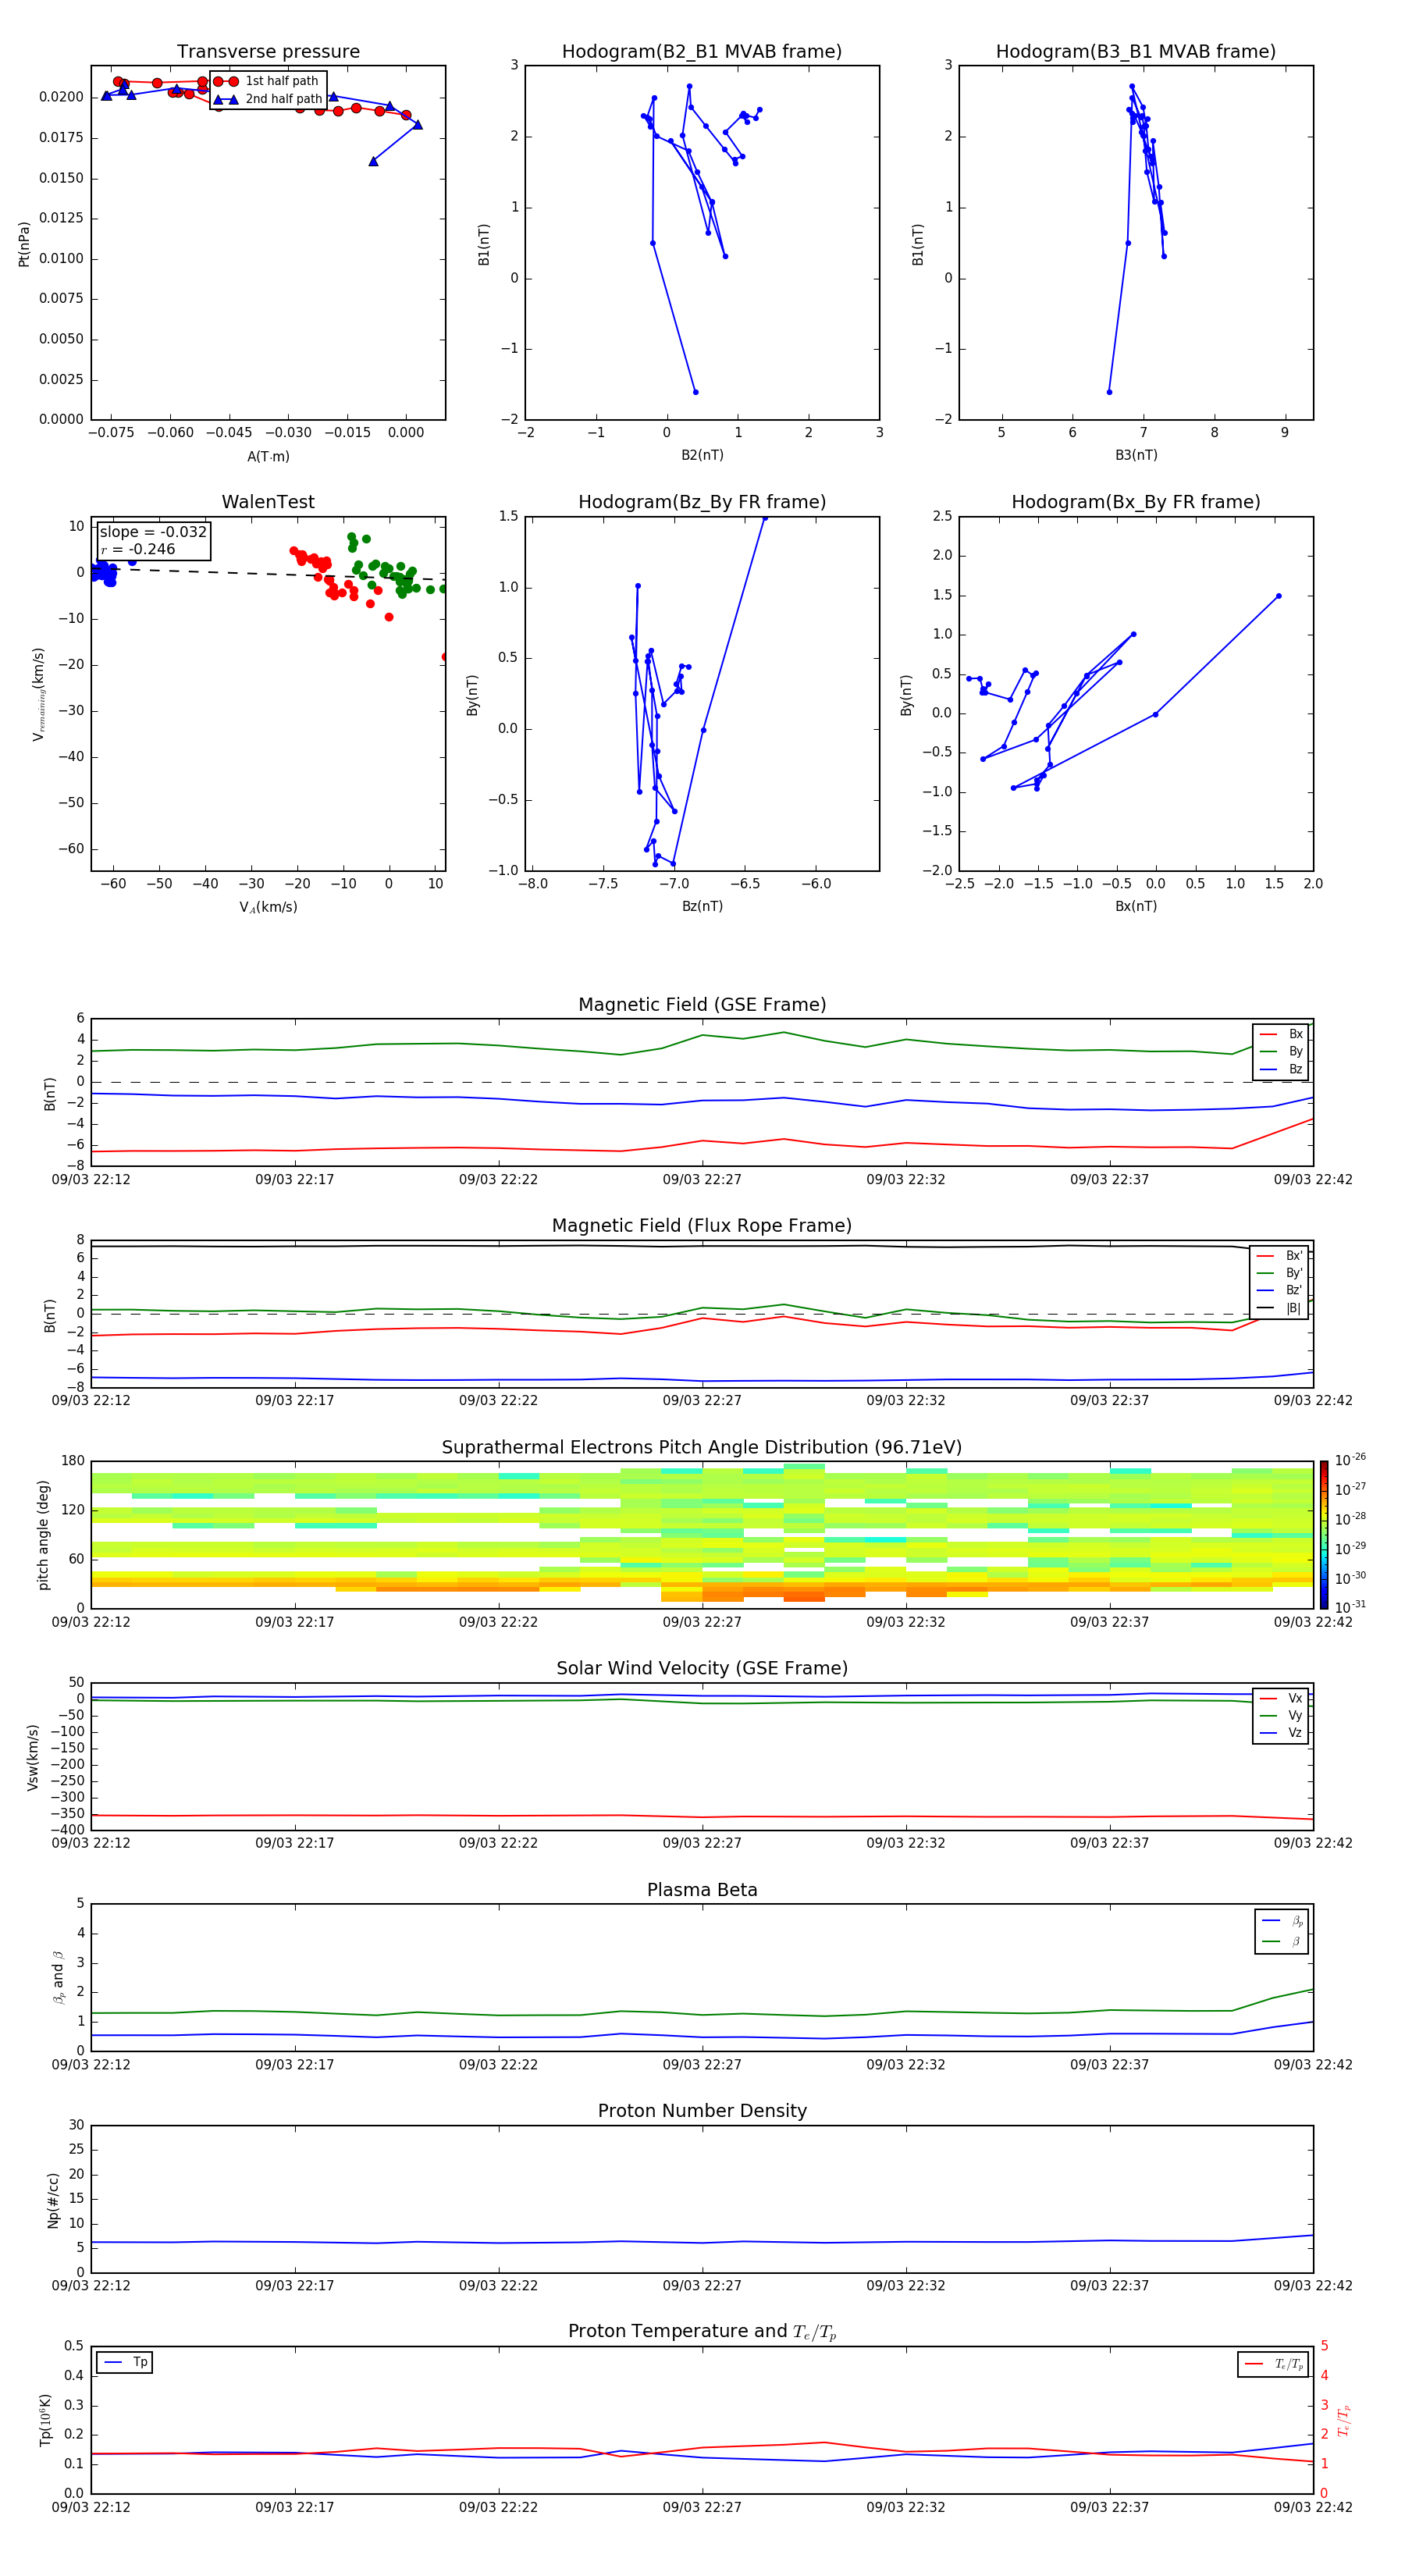Screen dimensions: 1405x2576
Task: Click the "|B|" entry in flux rope legend
Action: coord(1279,1308)
